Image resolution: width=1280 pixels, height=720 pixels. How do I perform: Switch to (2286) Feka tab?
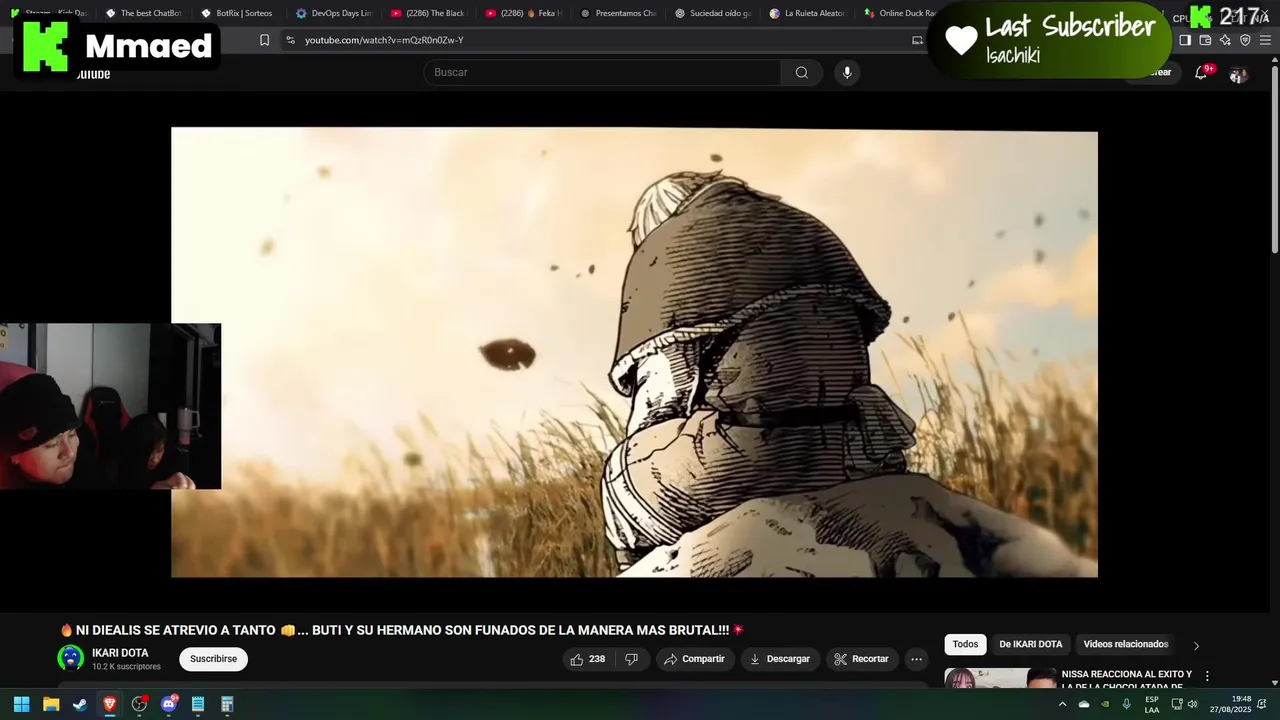pos(522,13)
